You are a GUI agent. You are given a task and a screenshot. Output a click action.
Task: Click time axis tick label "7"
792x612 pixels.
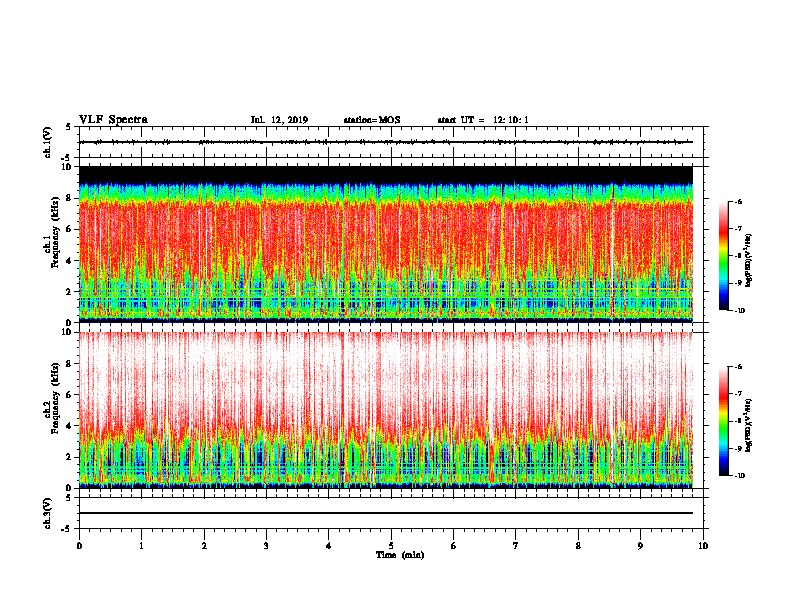516,546
